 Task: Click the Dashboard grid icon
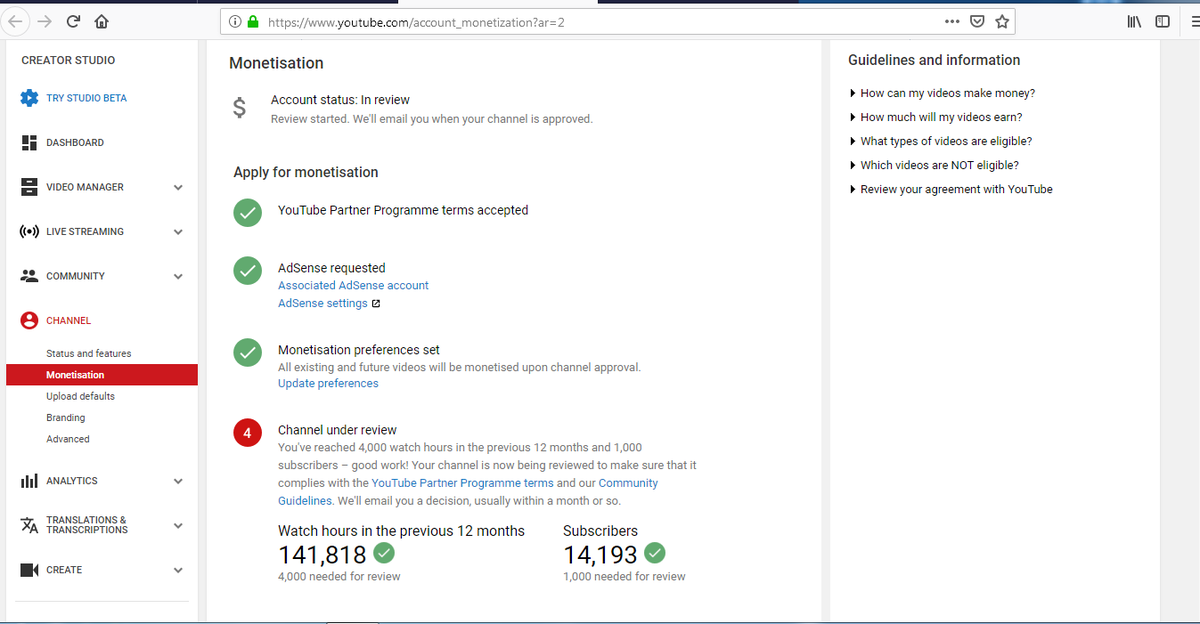coord(30,142)
